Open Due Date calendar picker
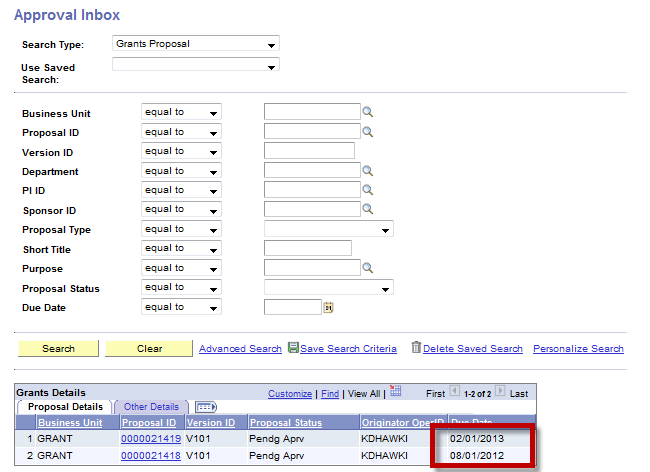The image size is (650, 472). 328,307
